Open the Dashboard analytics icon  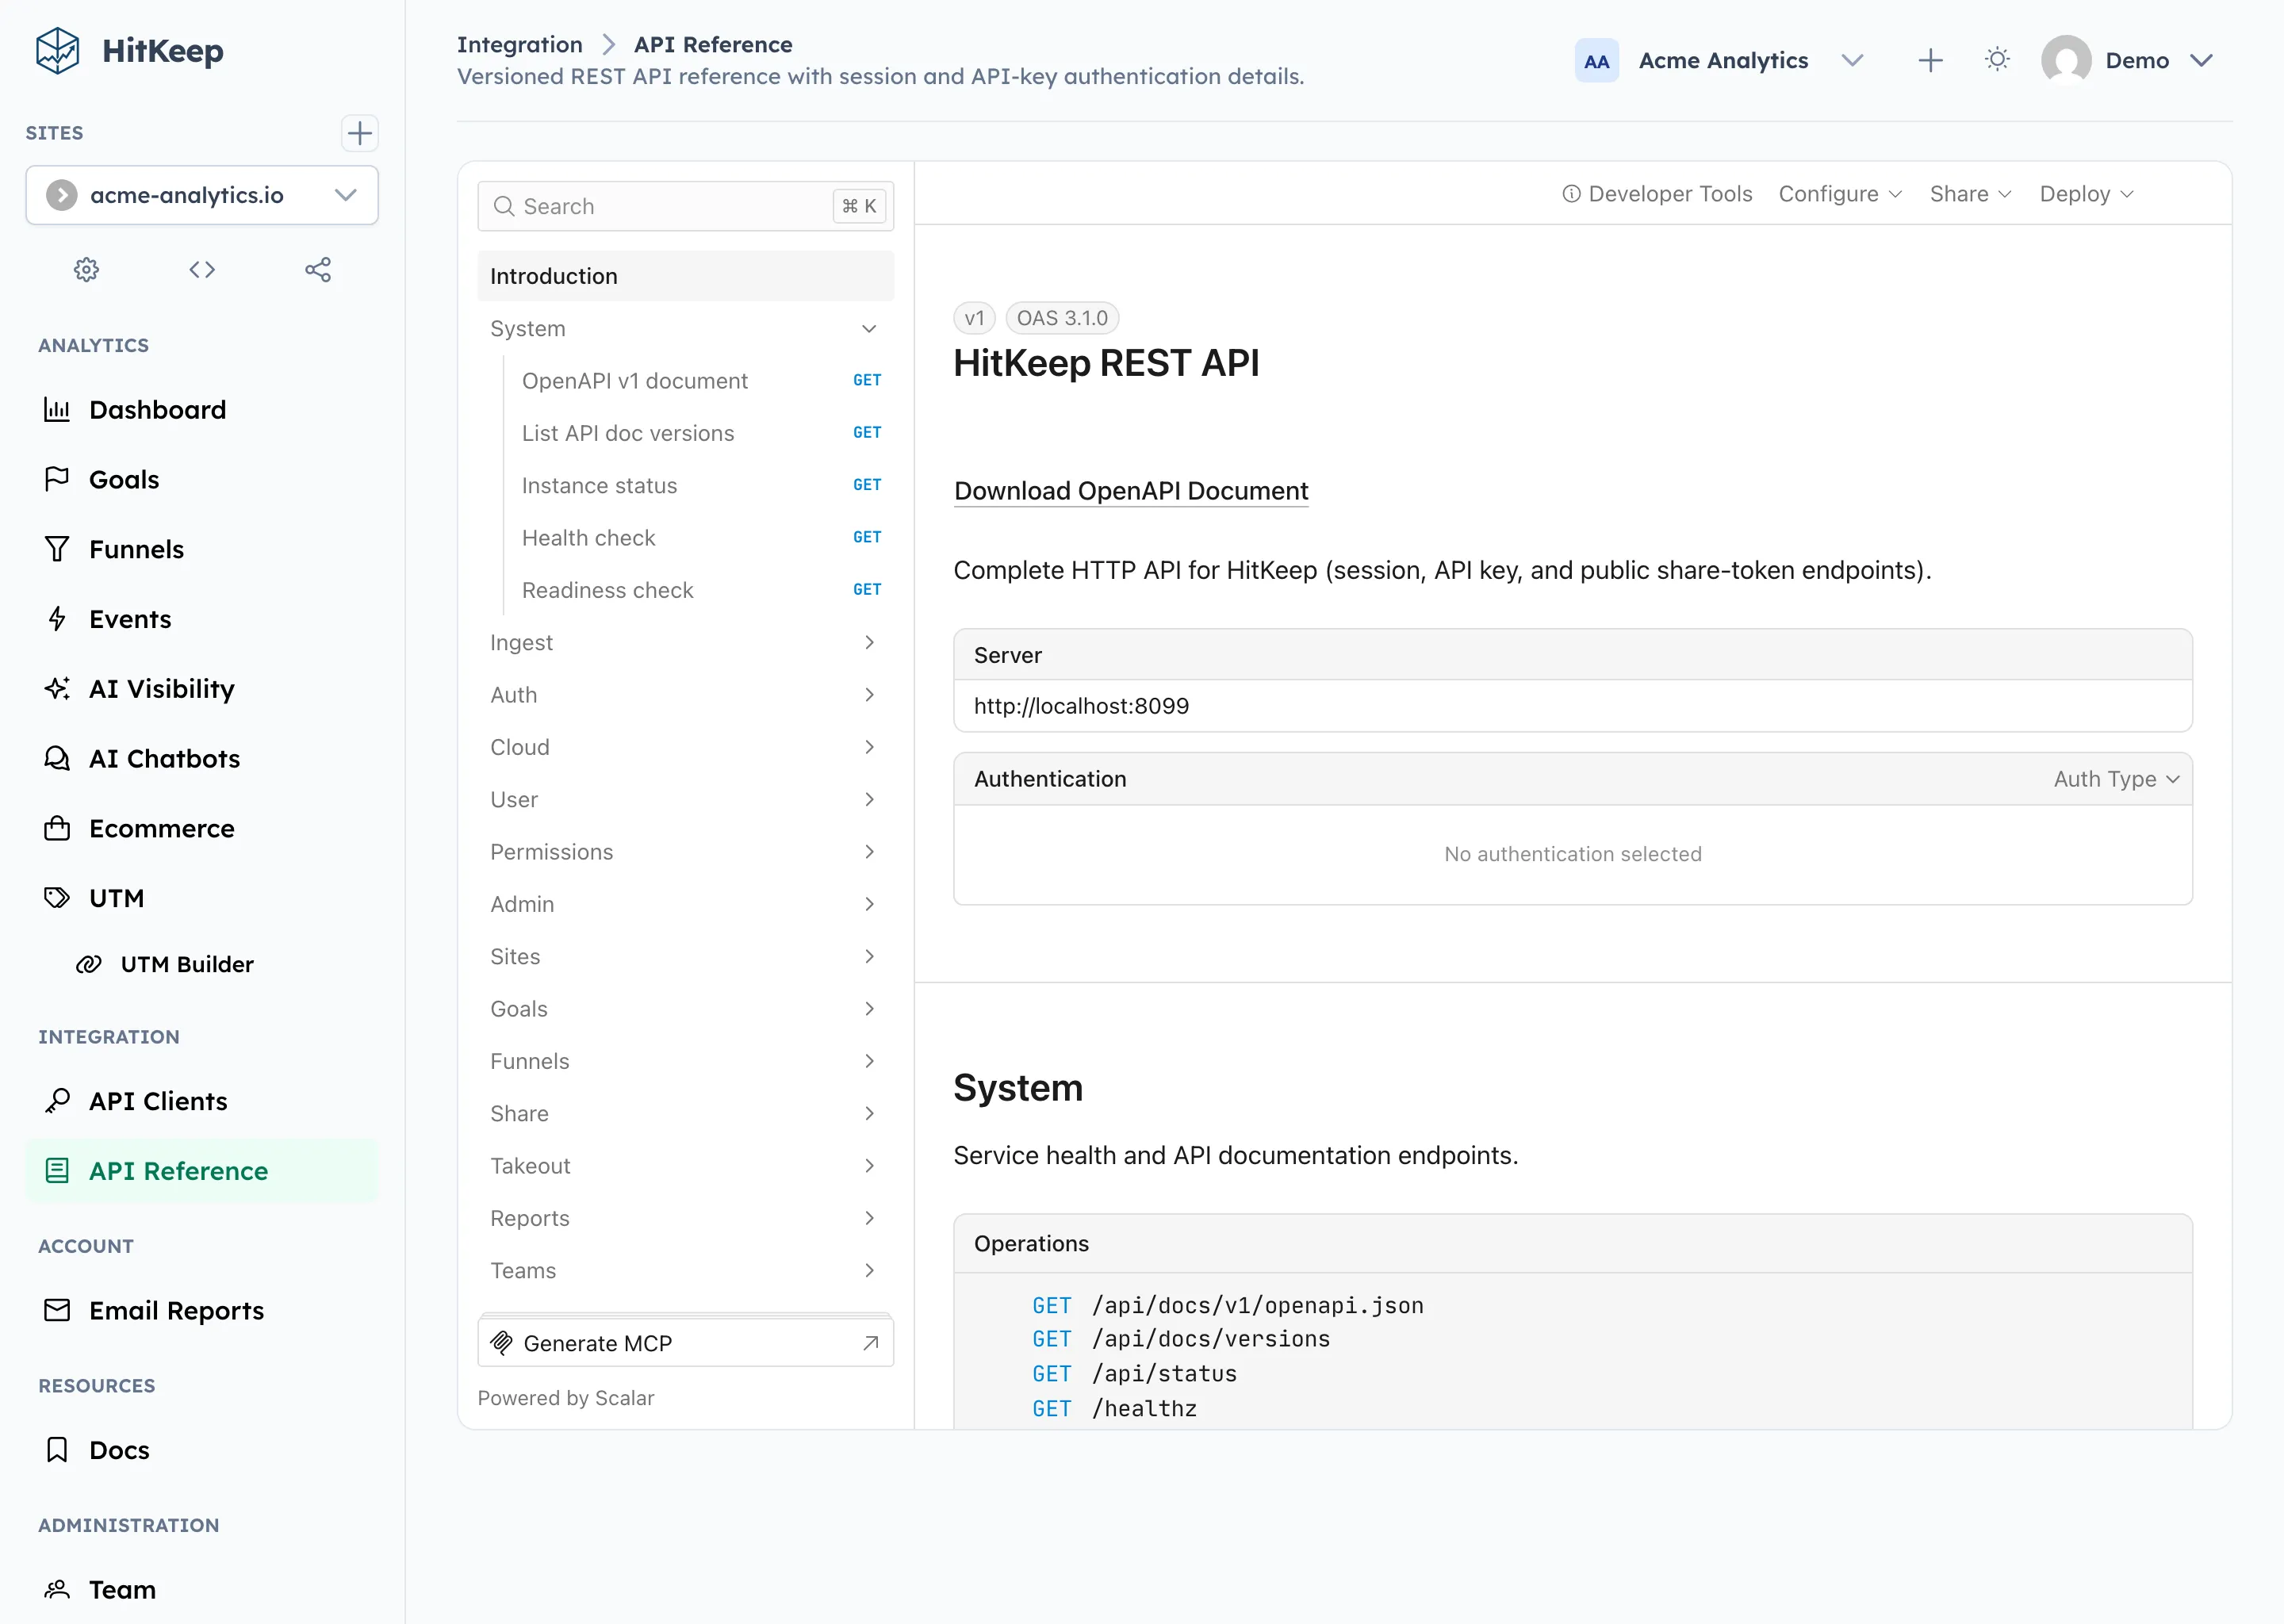click(57, 409)
